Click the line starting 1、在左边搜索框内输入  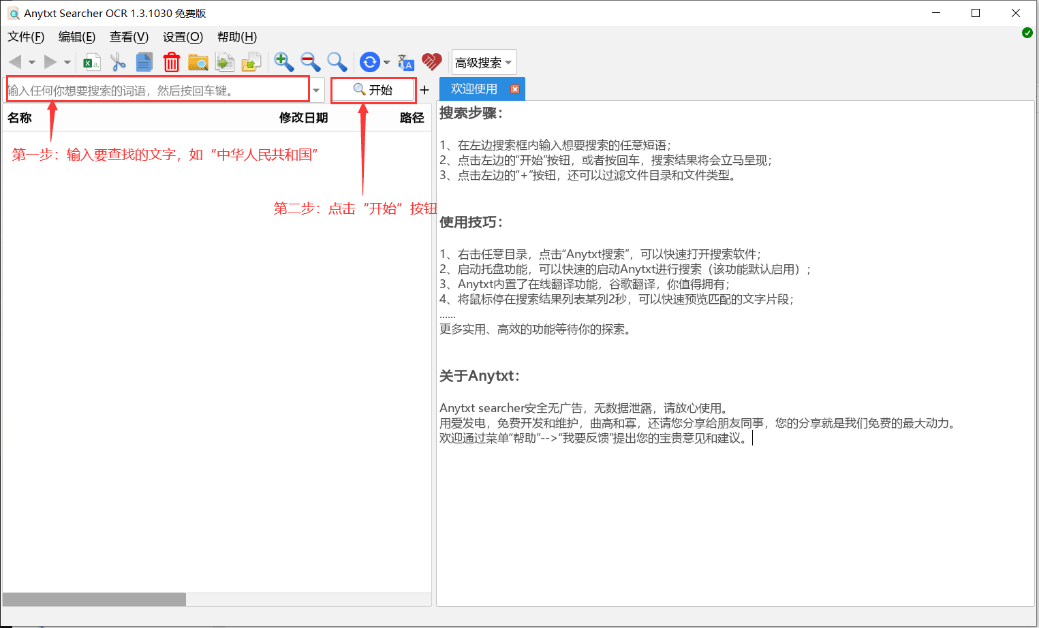tap(555, 145)
